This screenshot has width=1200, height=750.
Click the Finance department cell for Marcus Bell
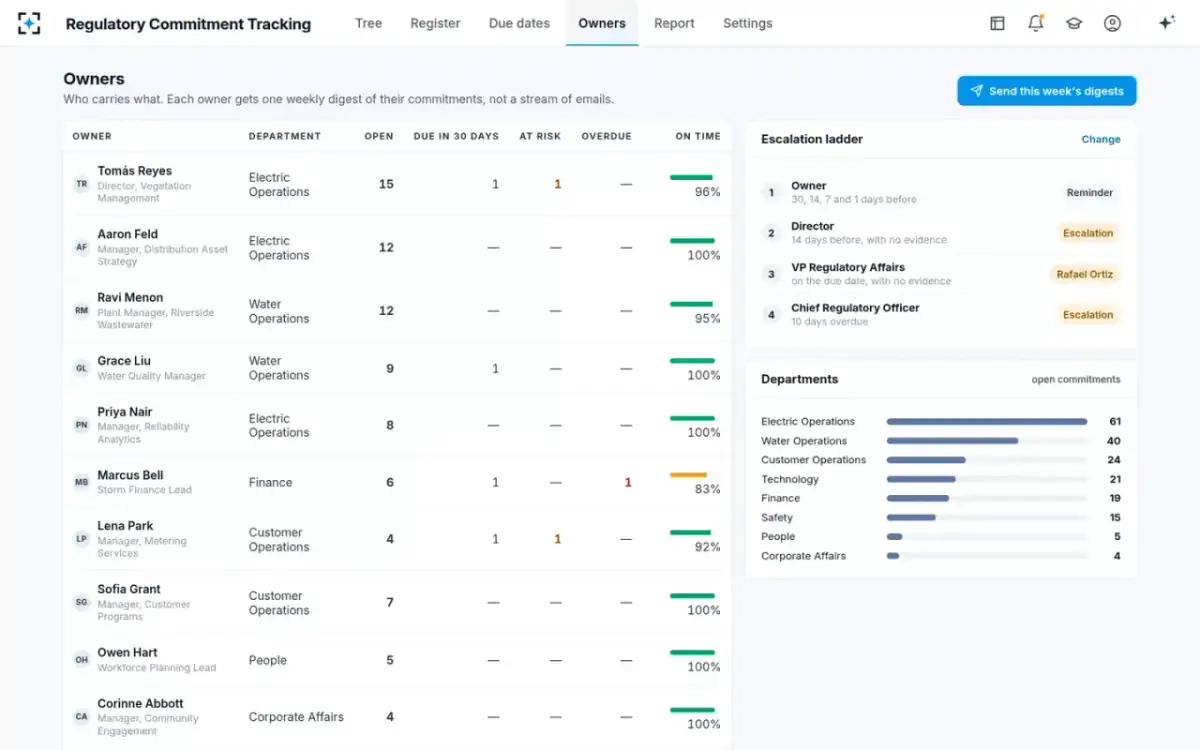(271, 482)
